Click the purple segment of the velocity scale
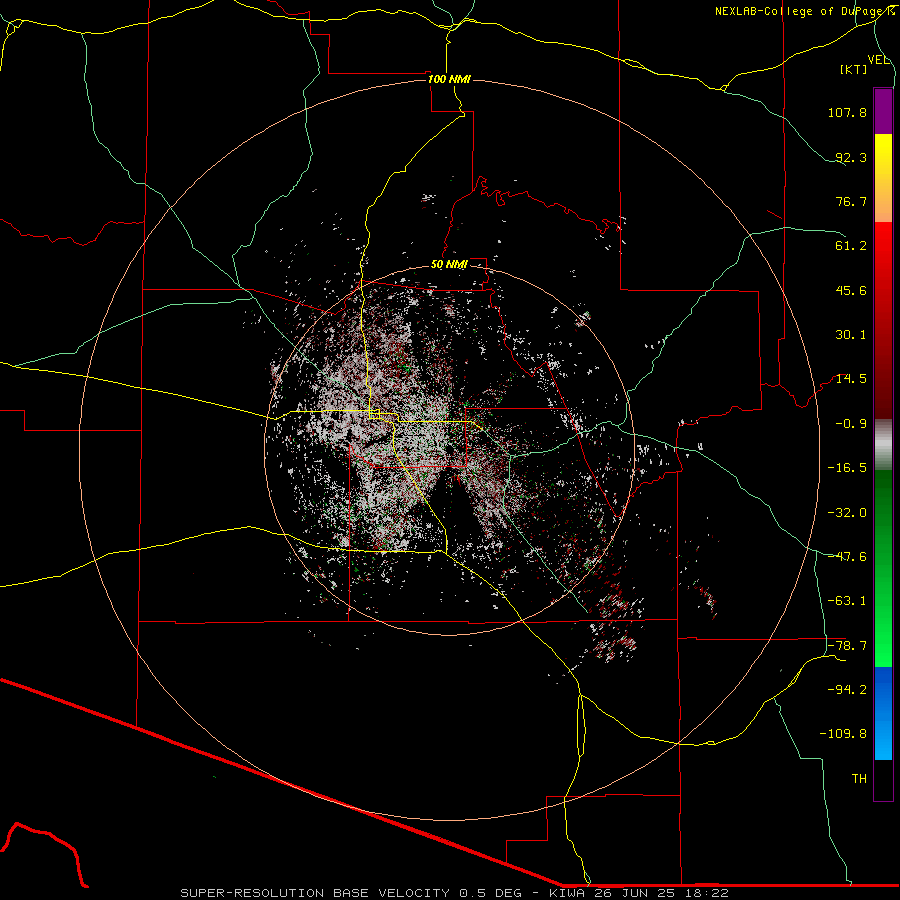Viewport: 900px width, 900px height. pos(883,111)
